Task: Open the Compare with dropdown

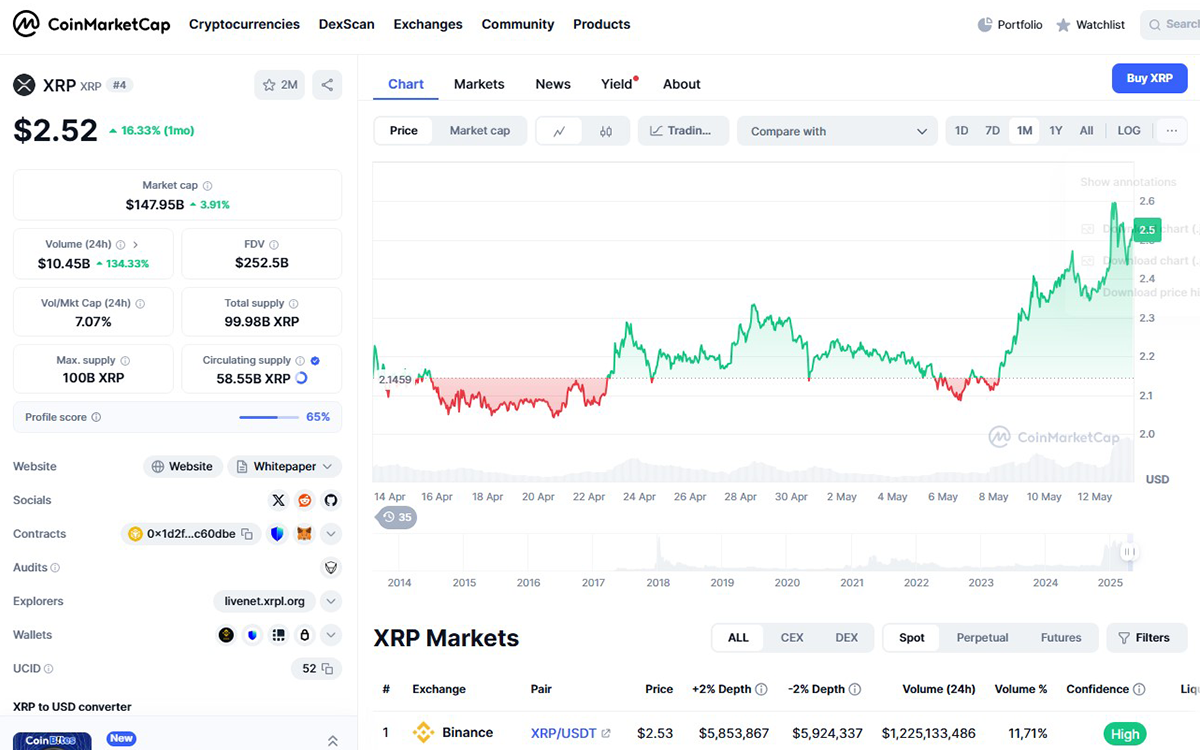Action: (838, 131)
